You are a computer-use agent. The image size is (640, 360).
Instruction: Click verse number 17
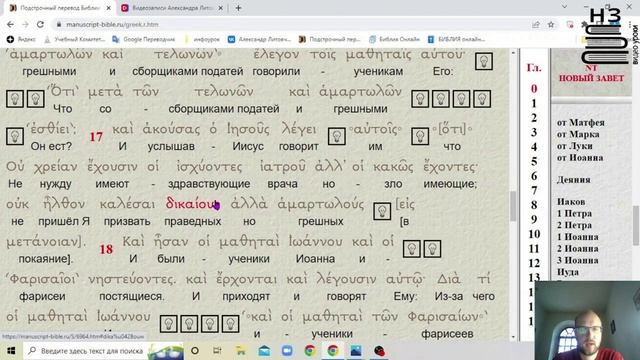(96, 137)
